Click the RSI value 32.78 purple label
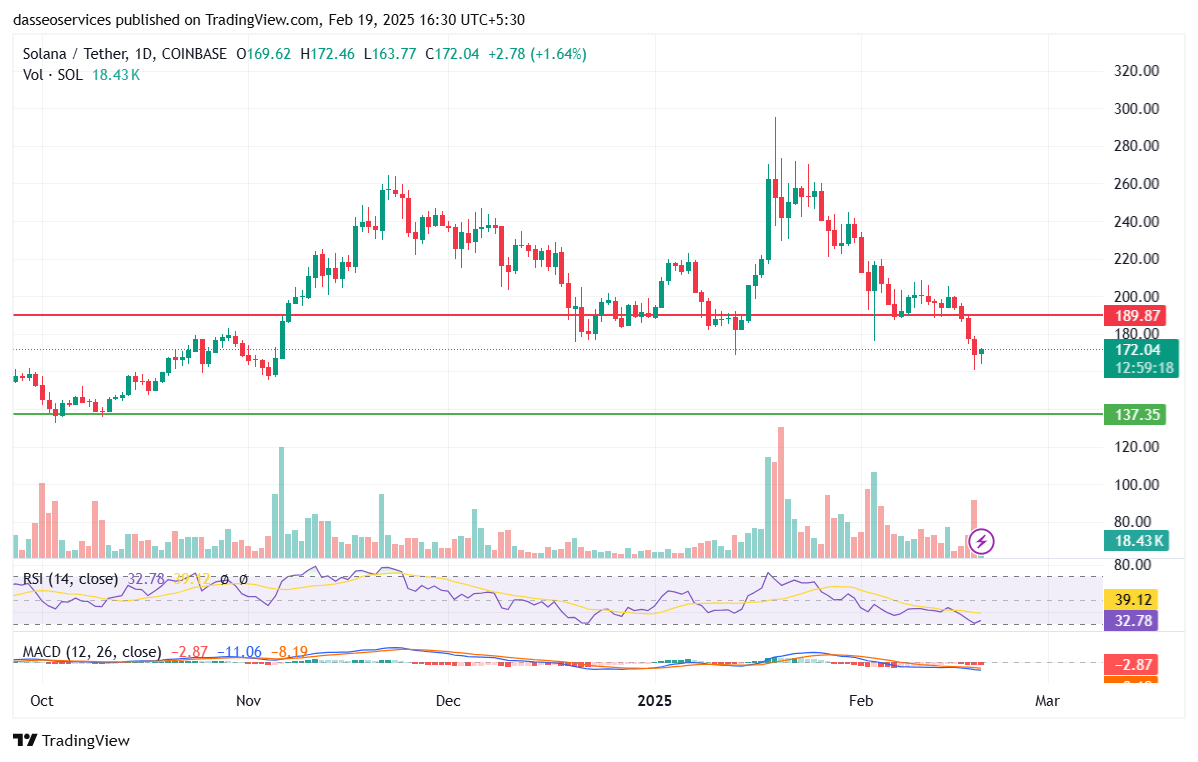 coord(1131,621)
